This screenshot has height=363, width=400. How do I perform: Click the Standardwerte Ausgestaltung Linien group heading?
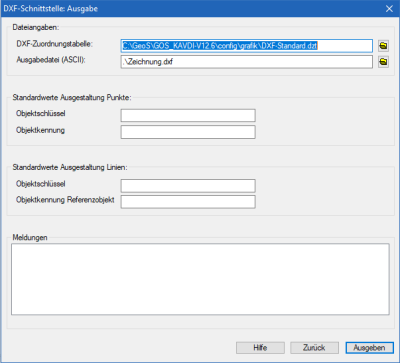tap(70, 167)
